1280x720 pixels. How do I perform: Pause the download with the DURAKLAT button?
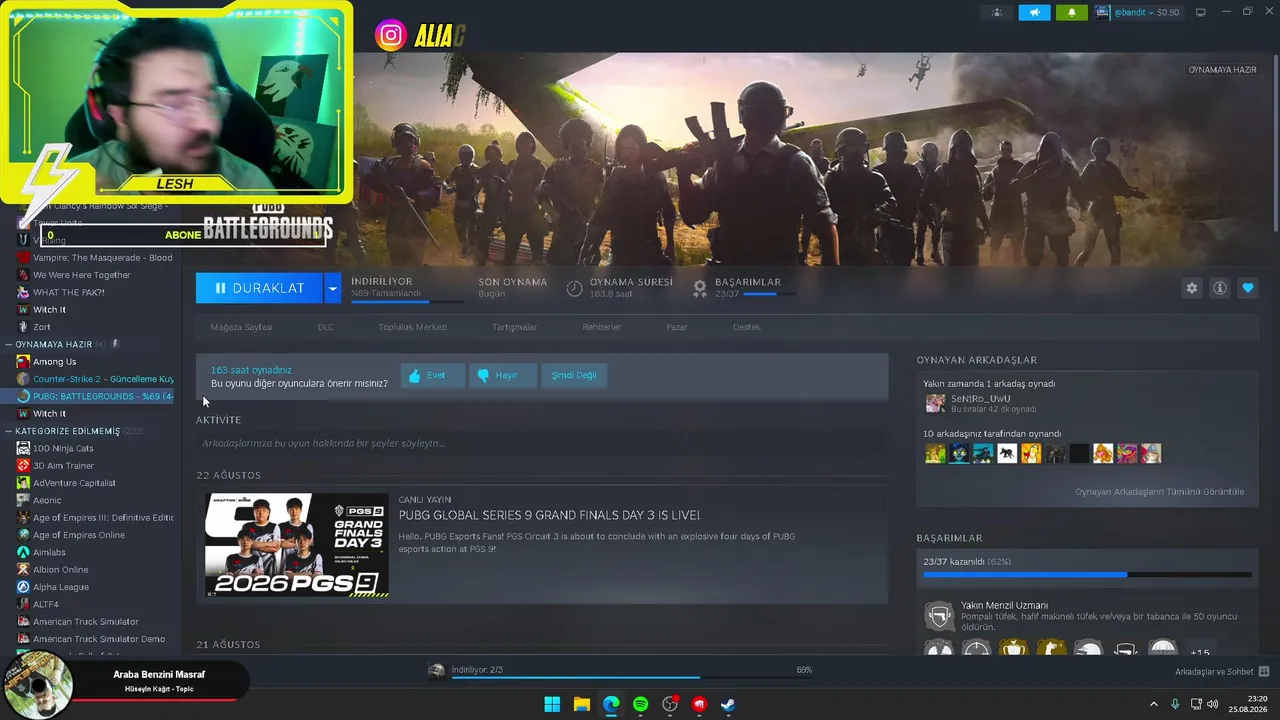point(259,288)
